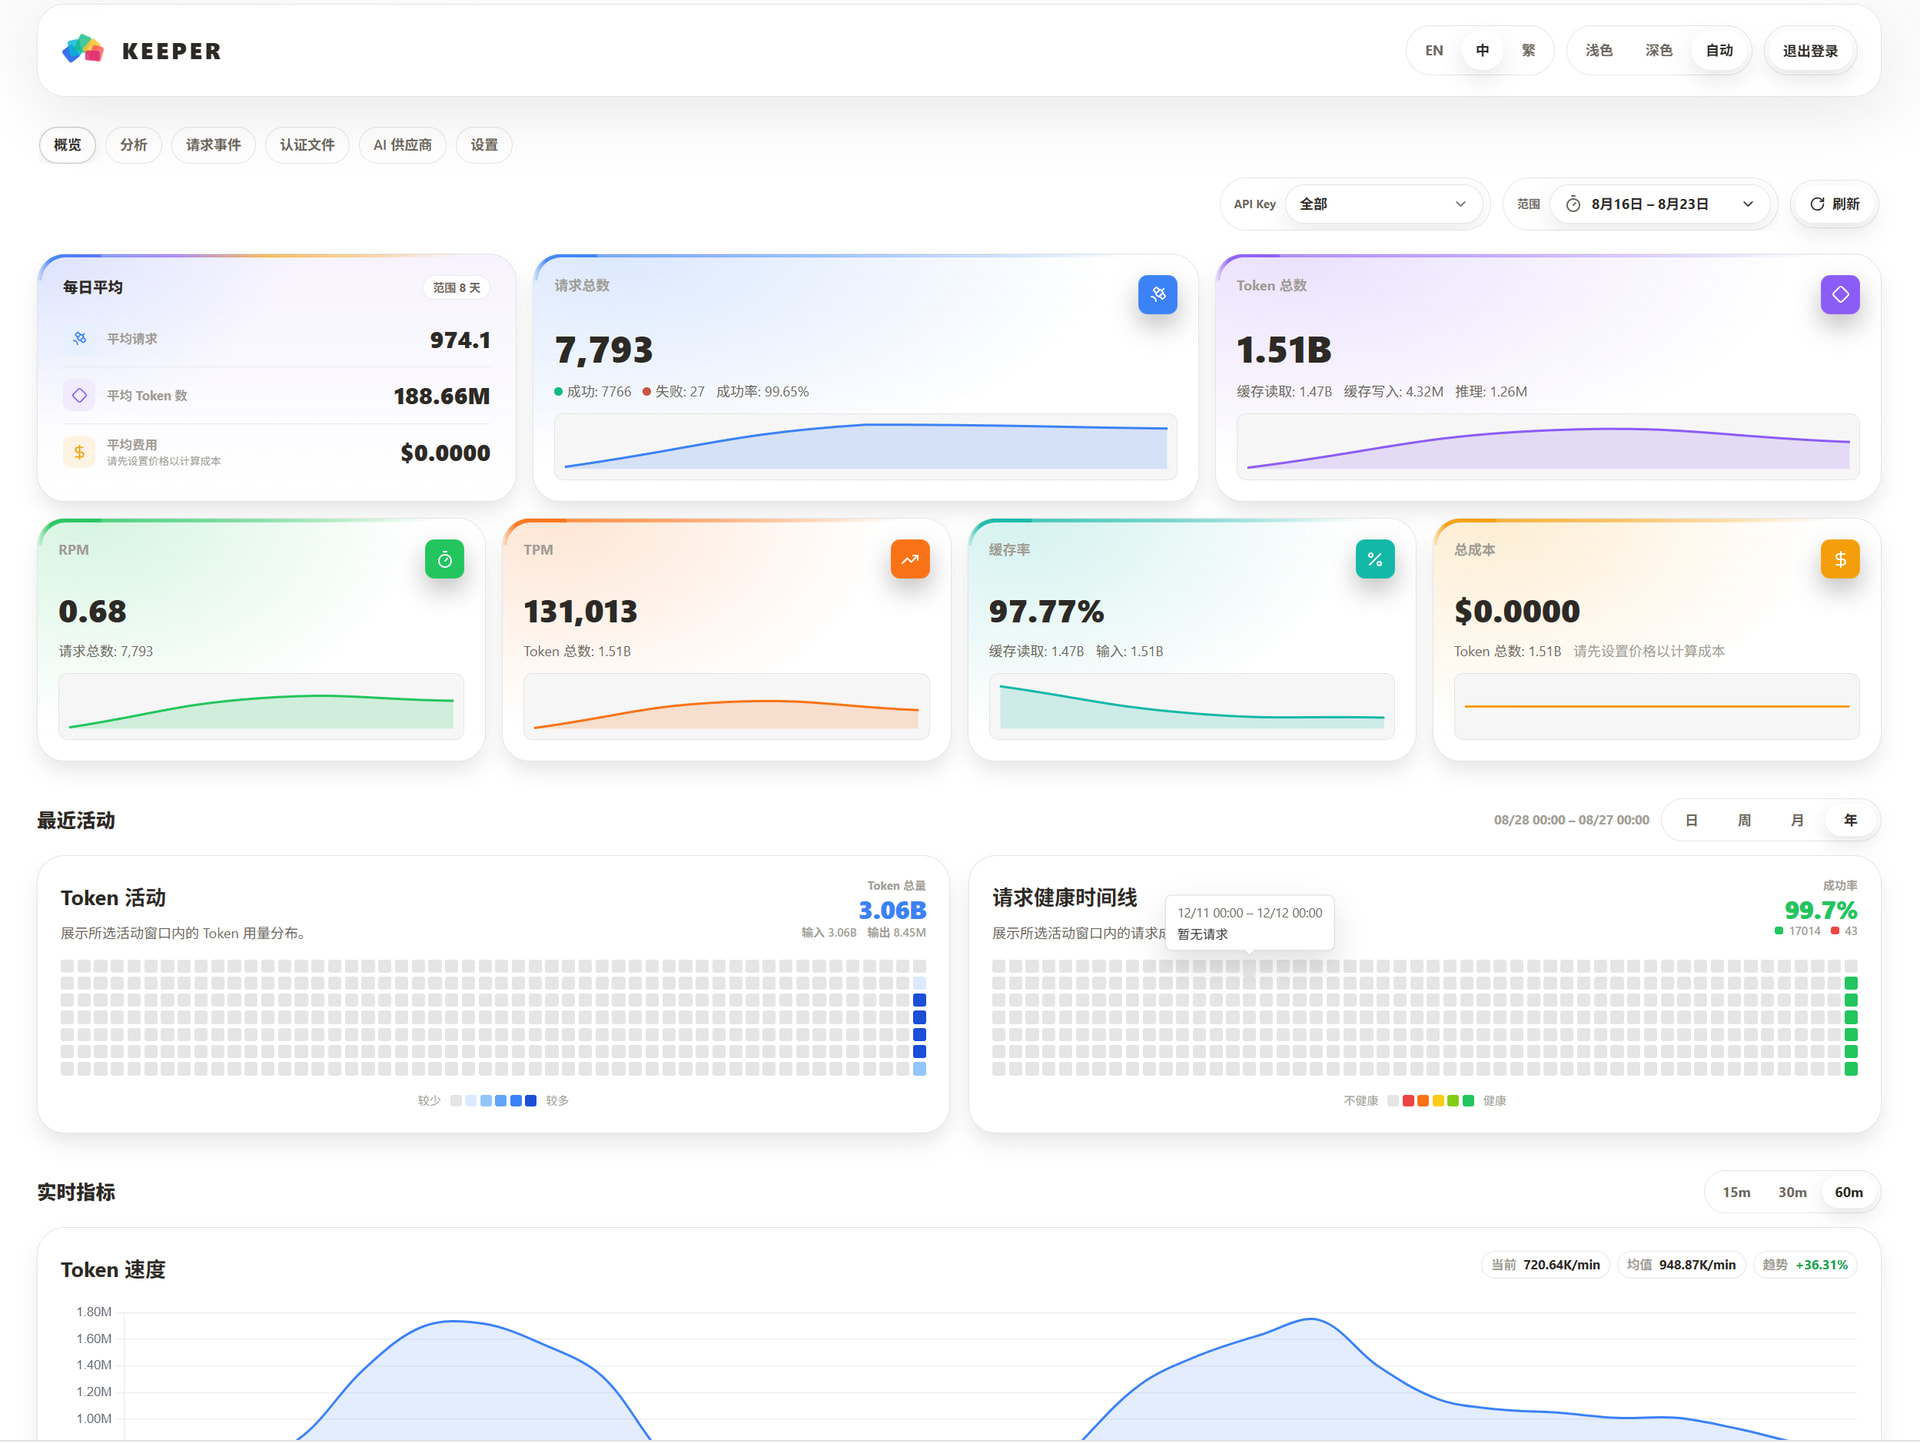This screenshot has width=1920, height=1443.
Task: Open the 认证文件 tab
Action: click(307, 145)
